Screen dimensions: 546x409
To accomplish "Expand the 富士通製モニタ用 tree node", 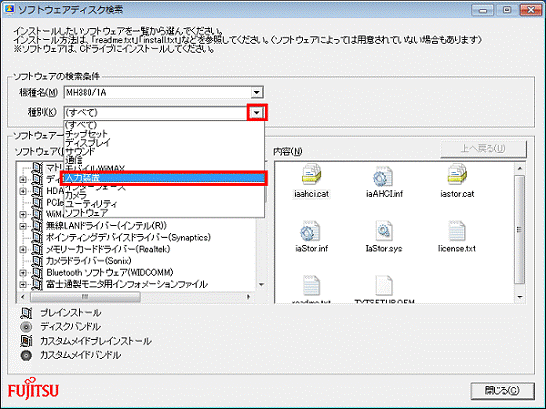I will (x=23, y=284).
